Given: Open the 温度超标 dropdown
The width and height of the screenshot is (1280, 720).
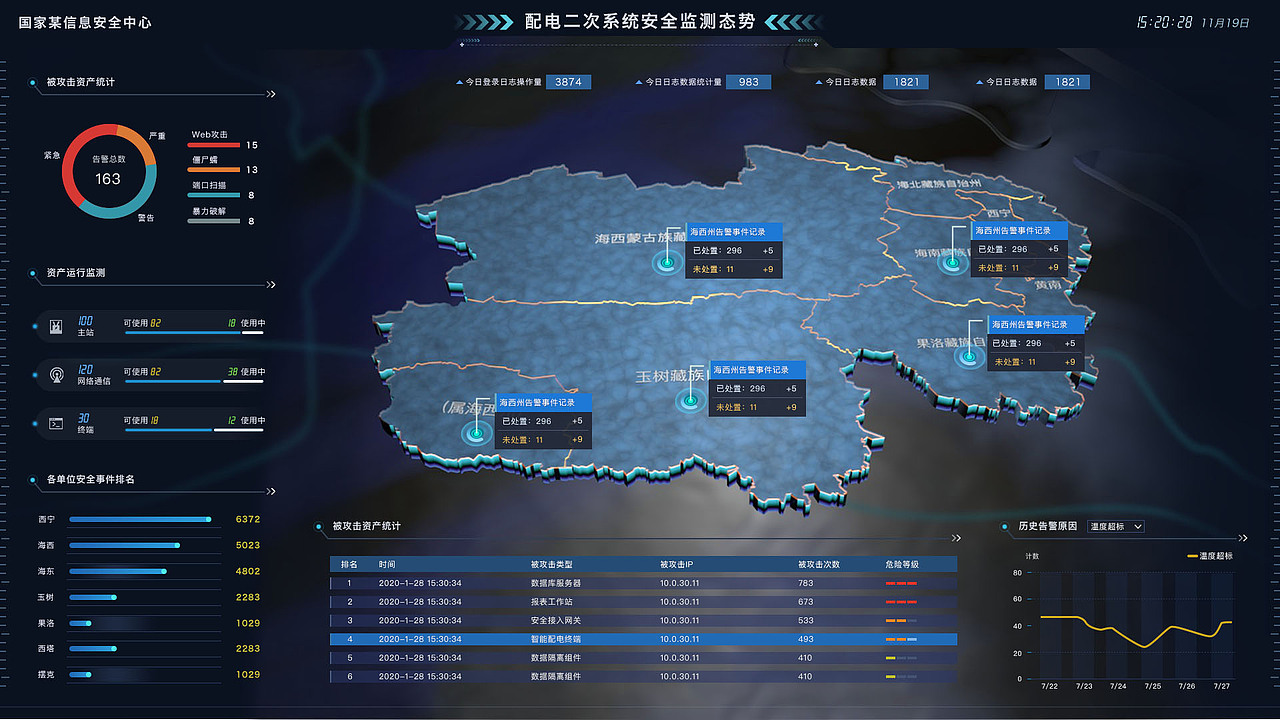Looking at the screenshot, I should (1116, 526).
